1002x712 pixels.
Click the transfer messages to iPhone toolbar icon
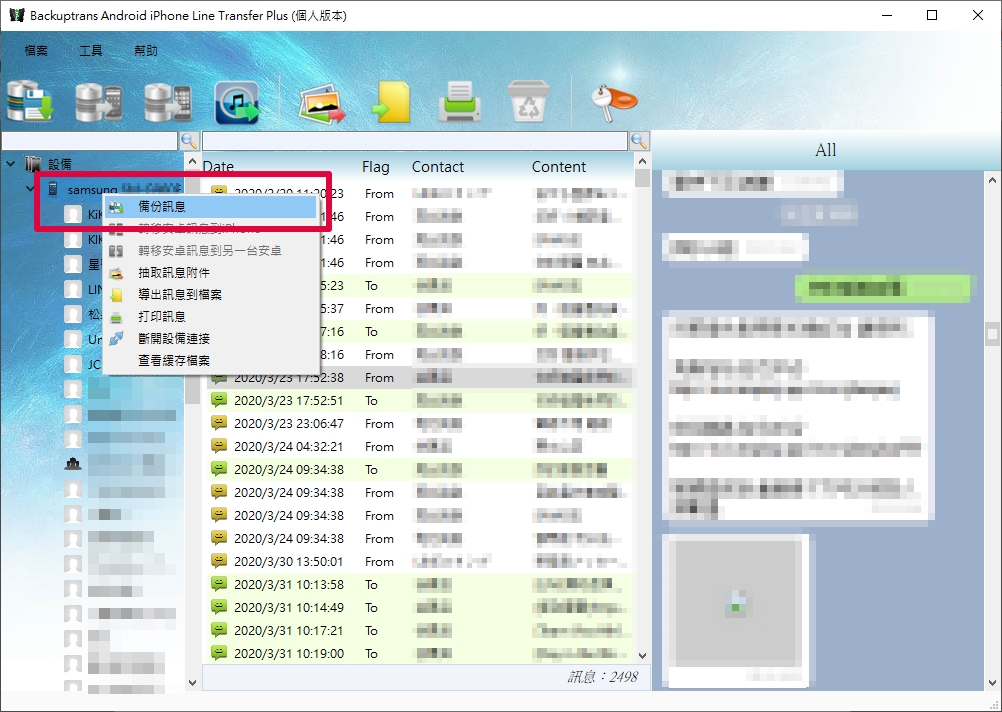(168, 102)
